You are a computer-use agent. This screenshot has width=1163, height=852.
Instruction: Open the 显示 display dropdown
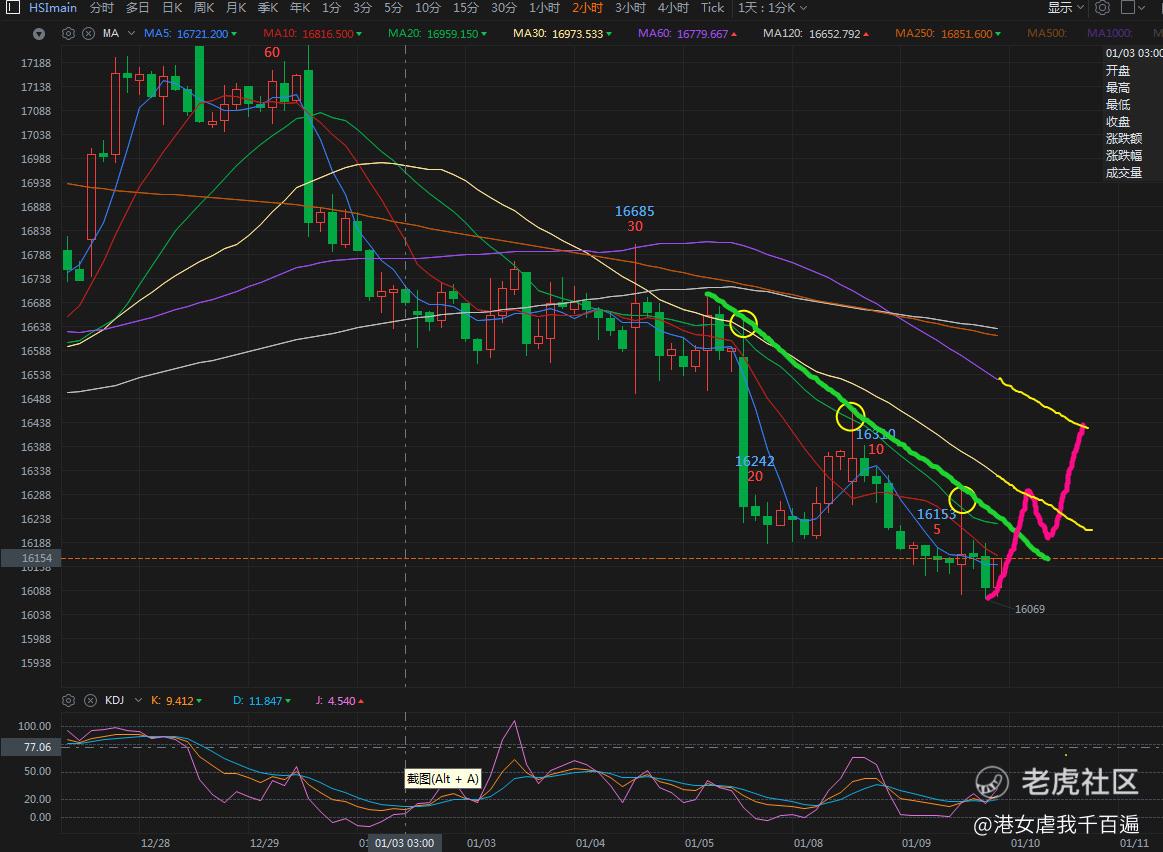[x=1066, y=8]
